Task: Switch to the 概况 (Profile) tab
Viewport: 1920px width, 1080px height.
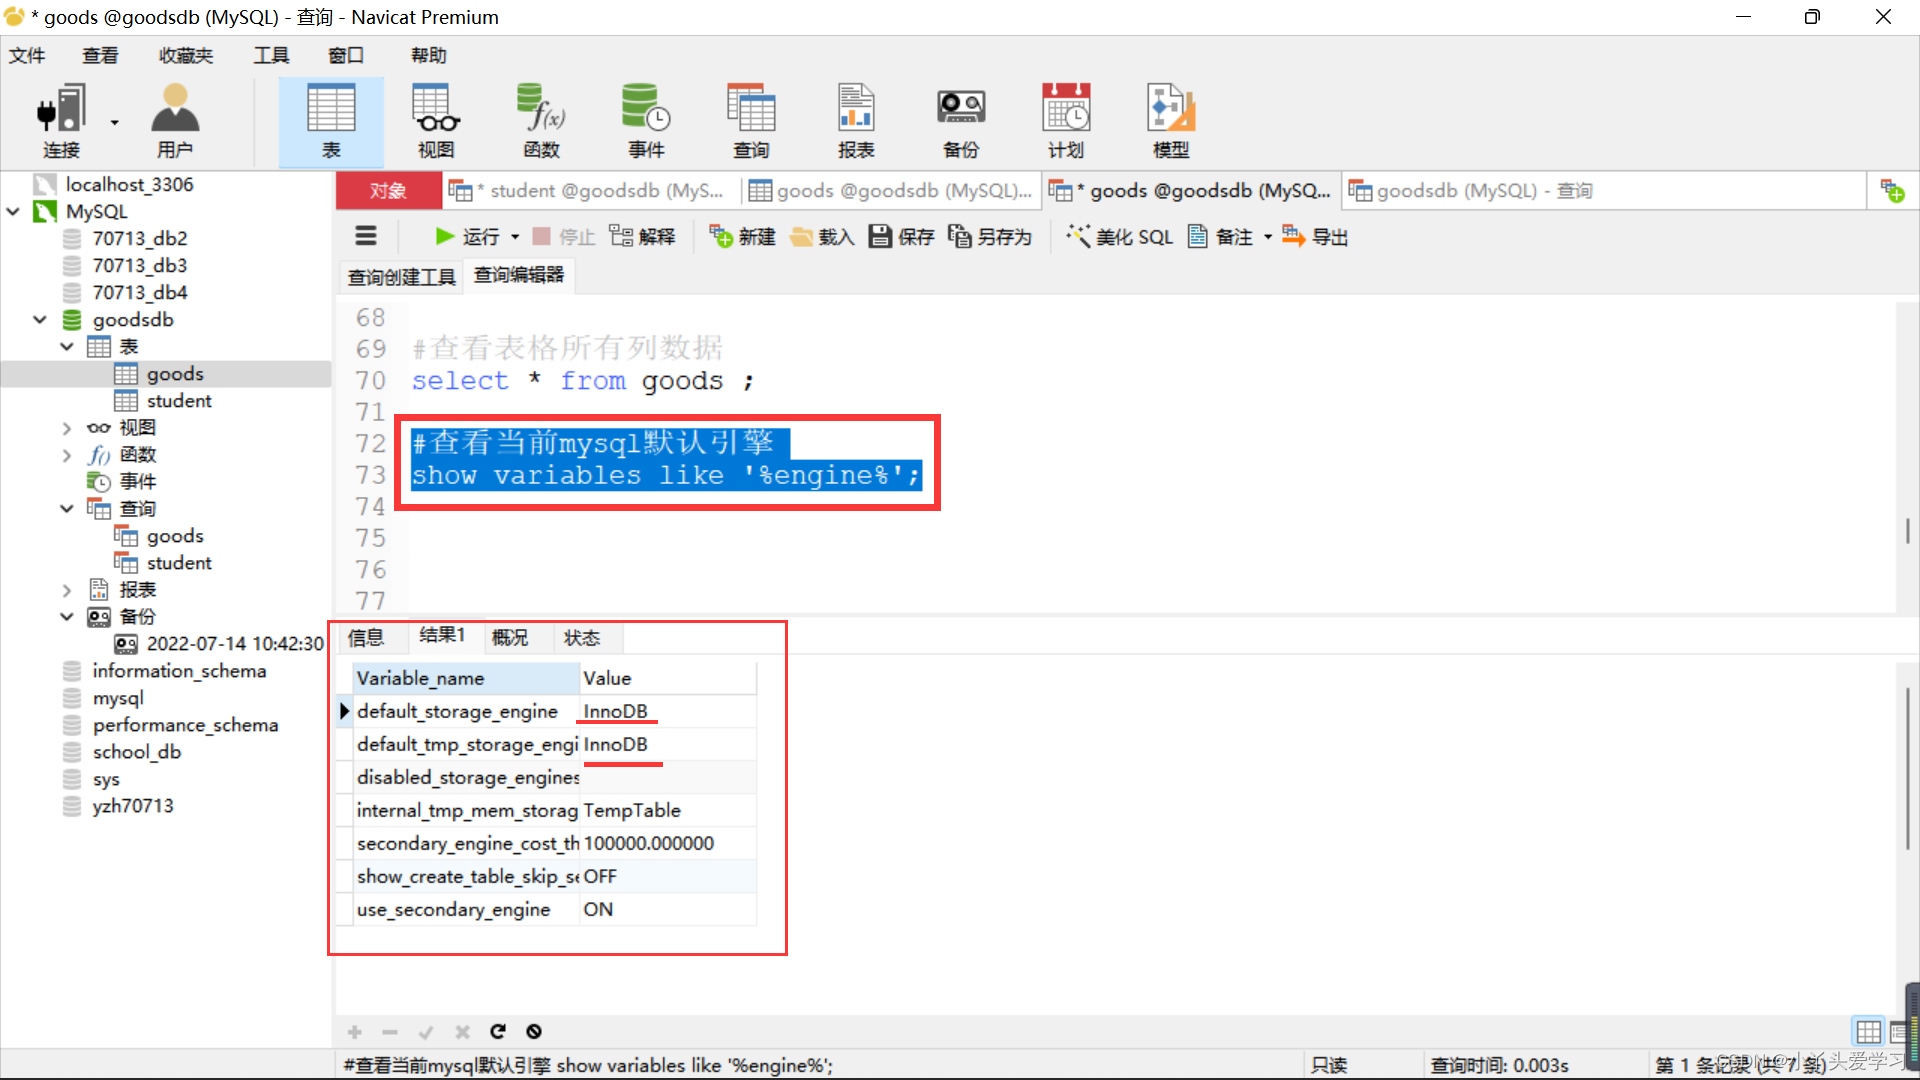Action: 510,637
